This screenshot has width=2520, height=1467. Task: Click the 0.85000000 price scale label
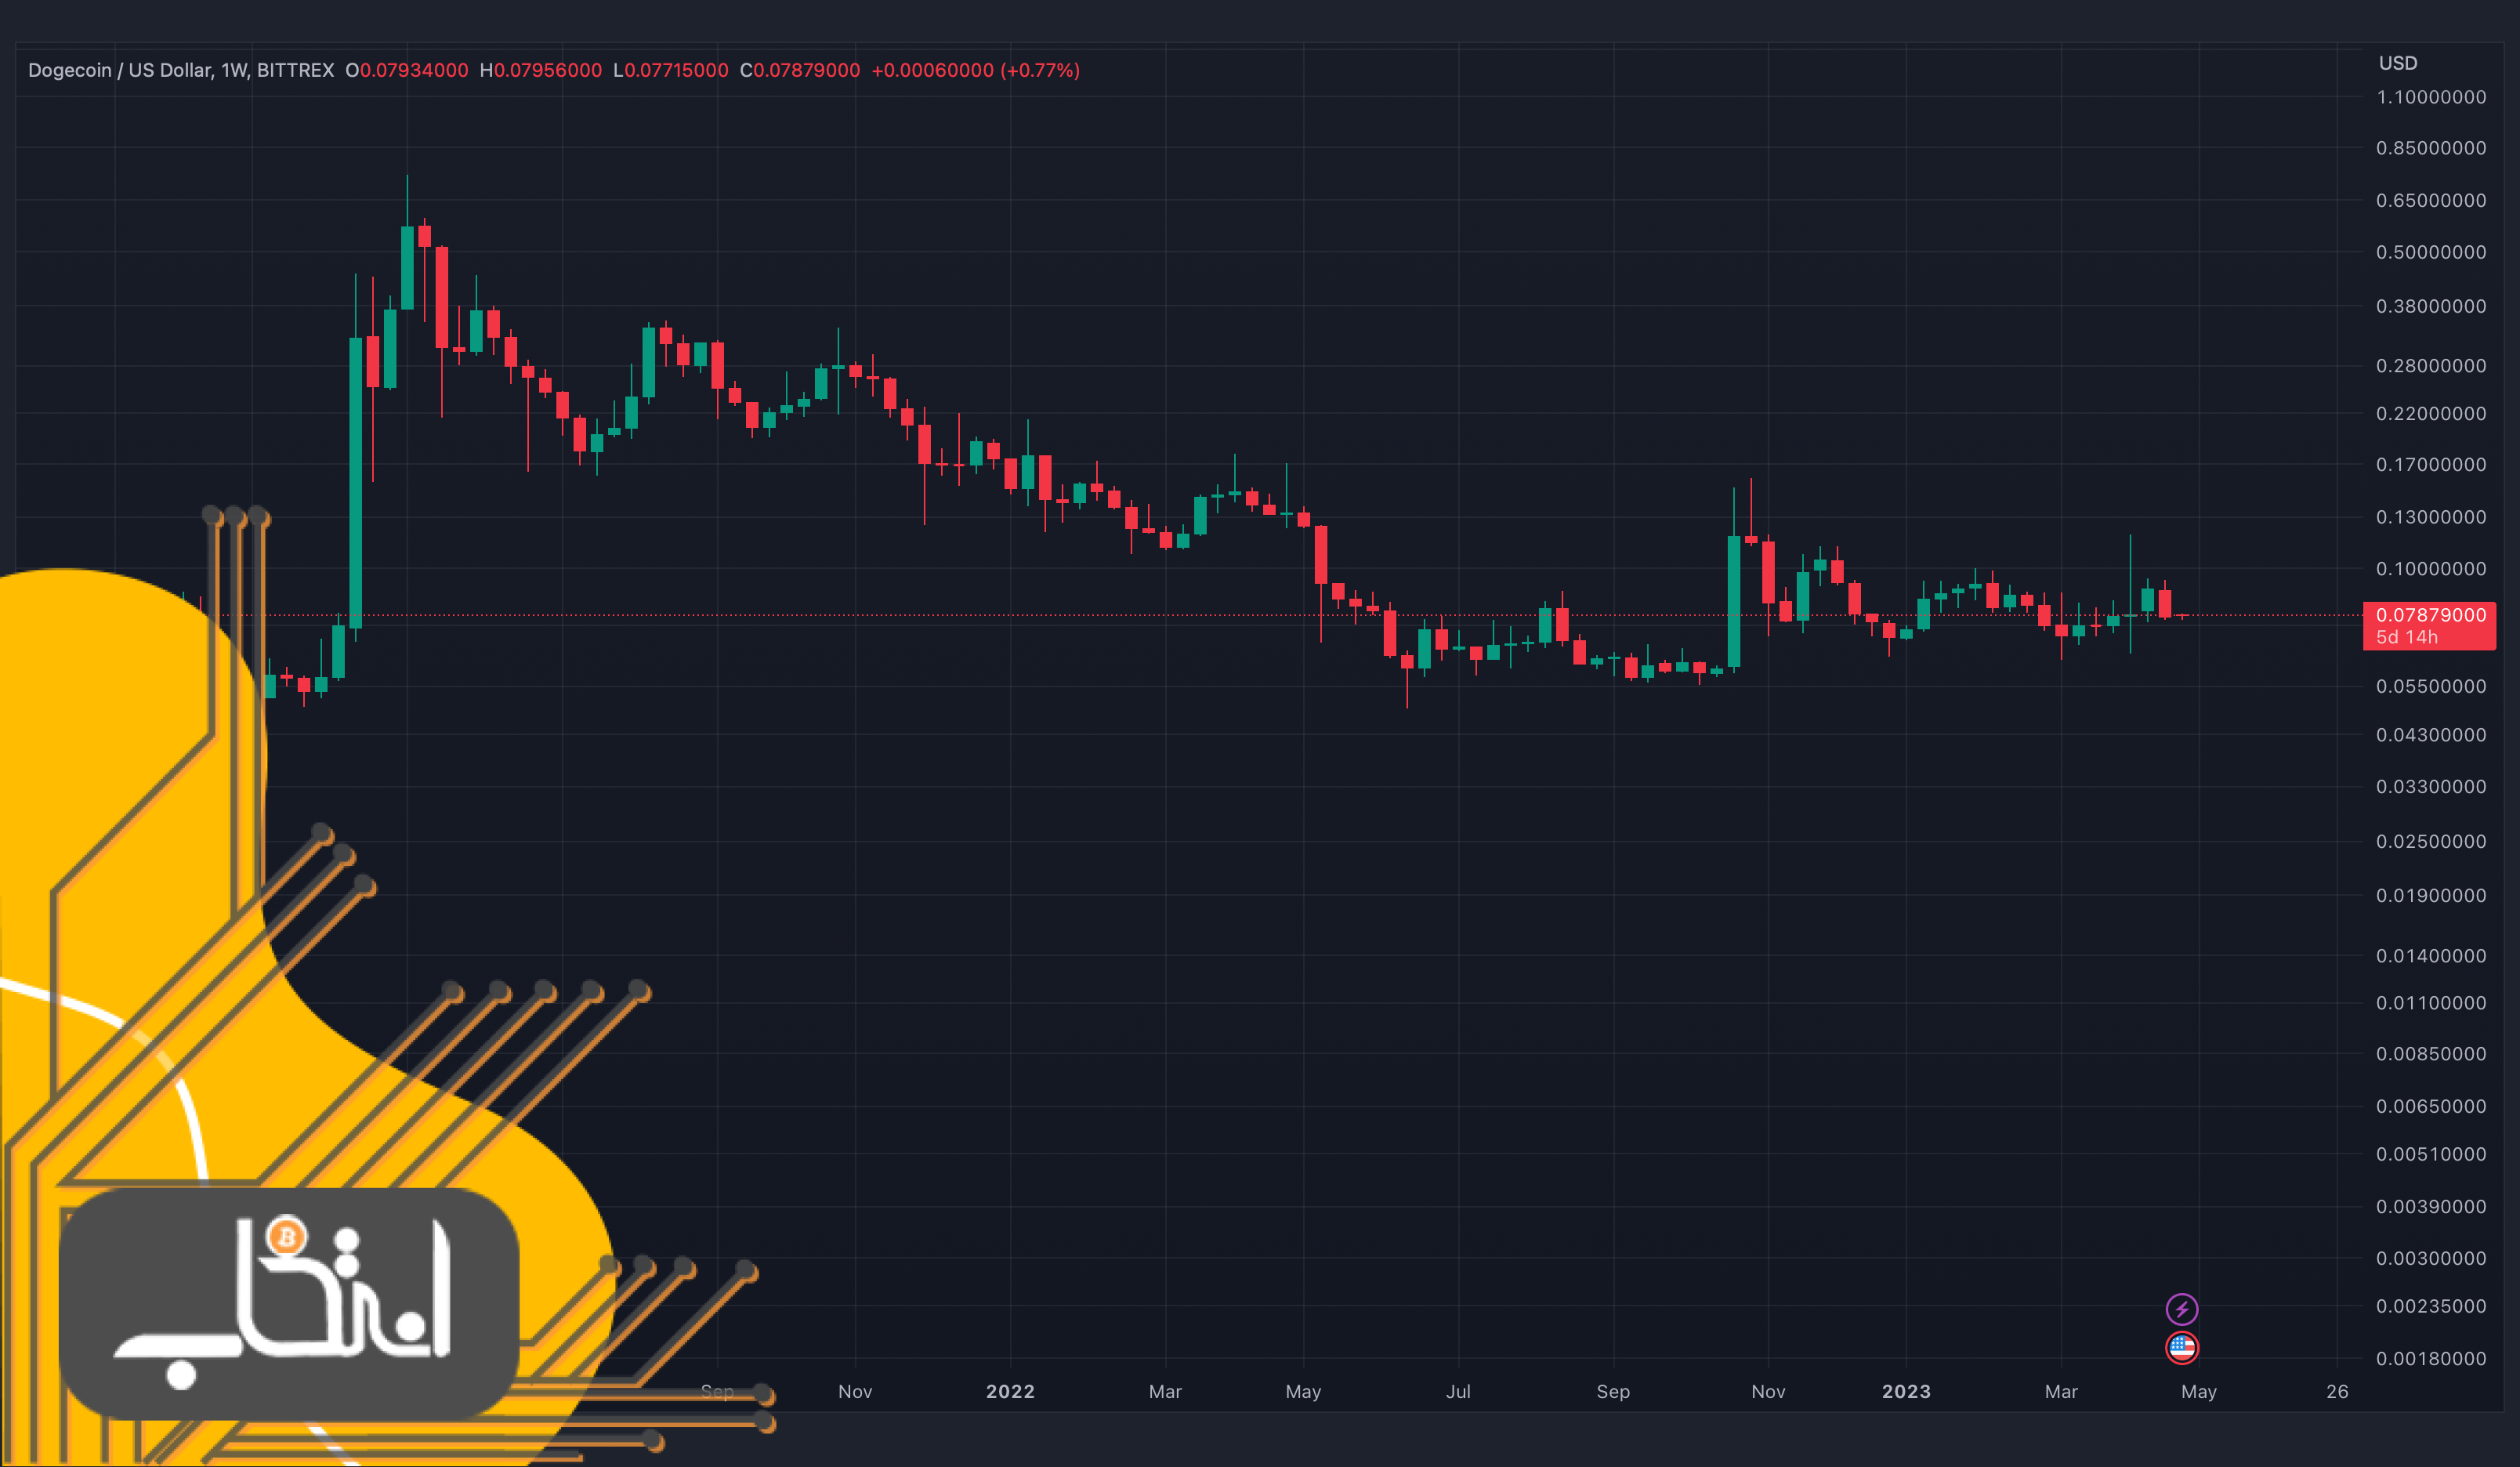point(2430,148)
